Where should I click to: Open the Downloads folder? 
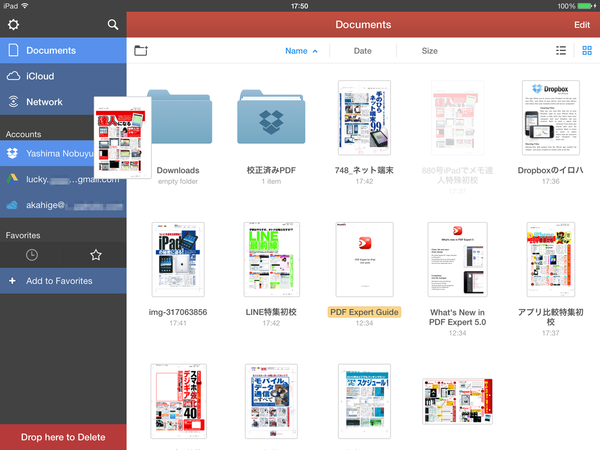179,117
